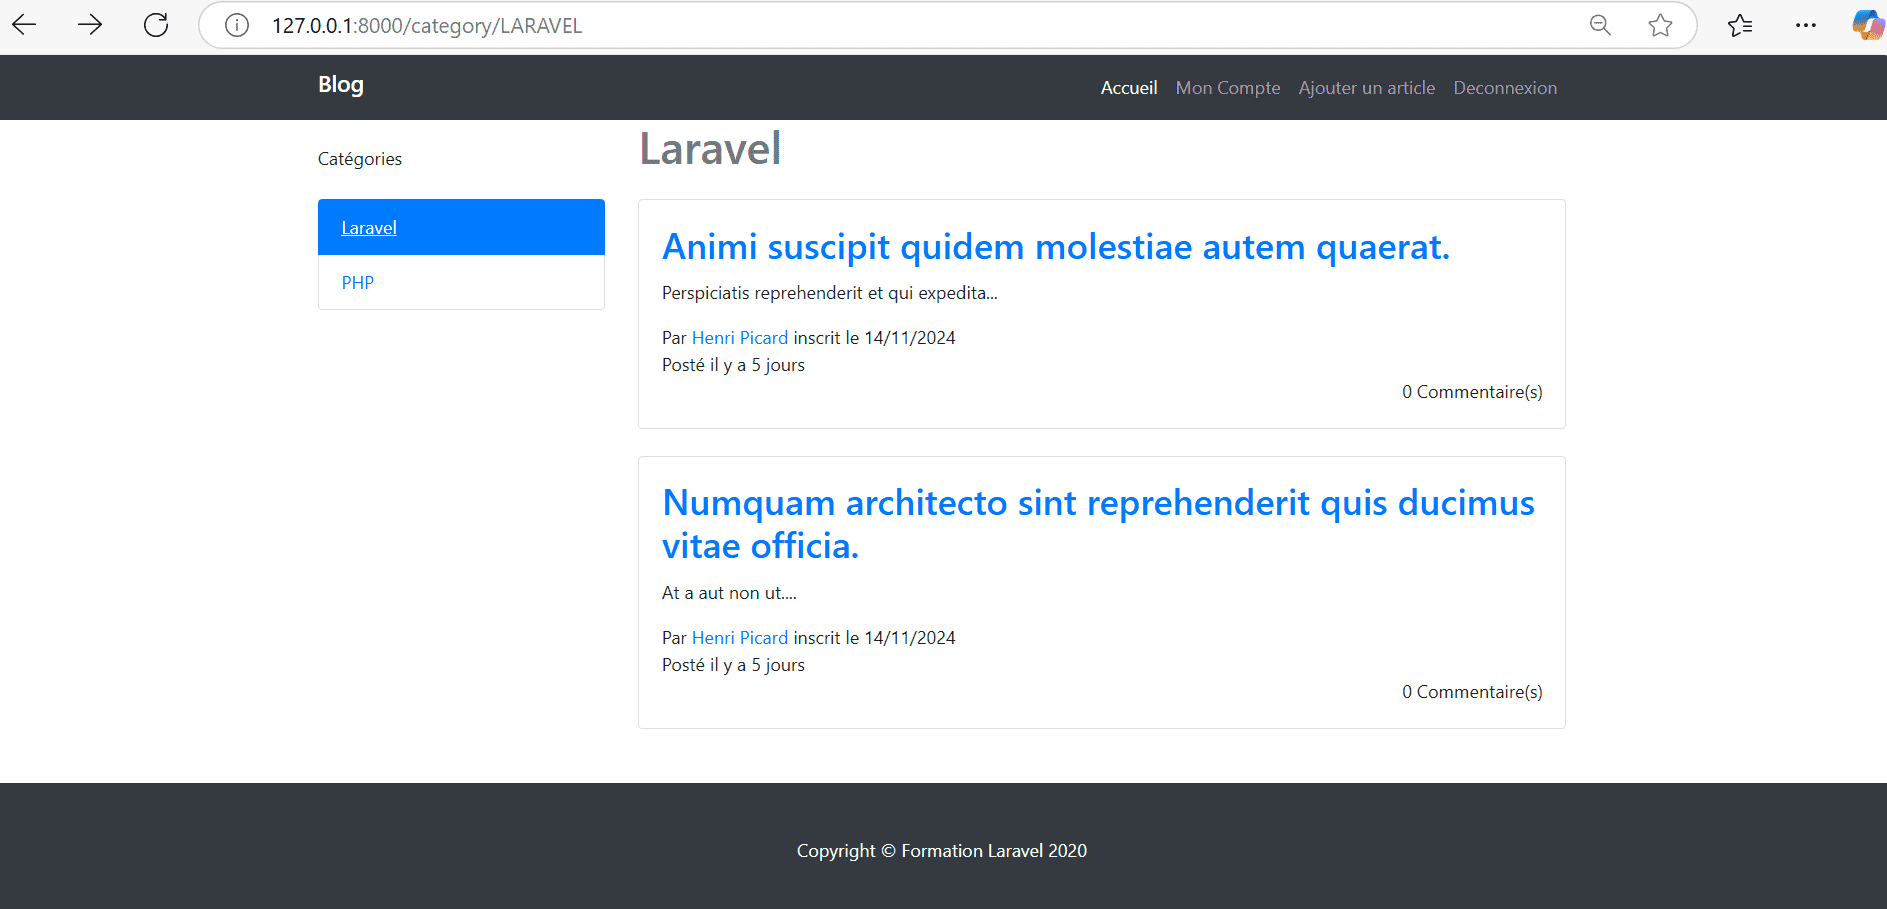This screenshot has width=1887, height=909.
Task: Go forward with the browser forward arrow
Action: click(90, 25)
